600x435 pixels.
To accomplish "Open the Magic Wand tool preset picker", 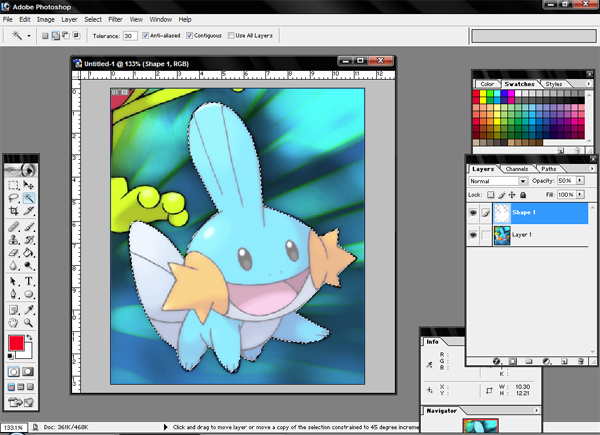I will tap(29, 36).
